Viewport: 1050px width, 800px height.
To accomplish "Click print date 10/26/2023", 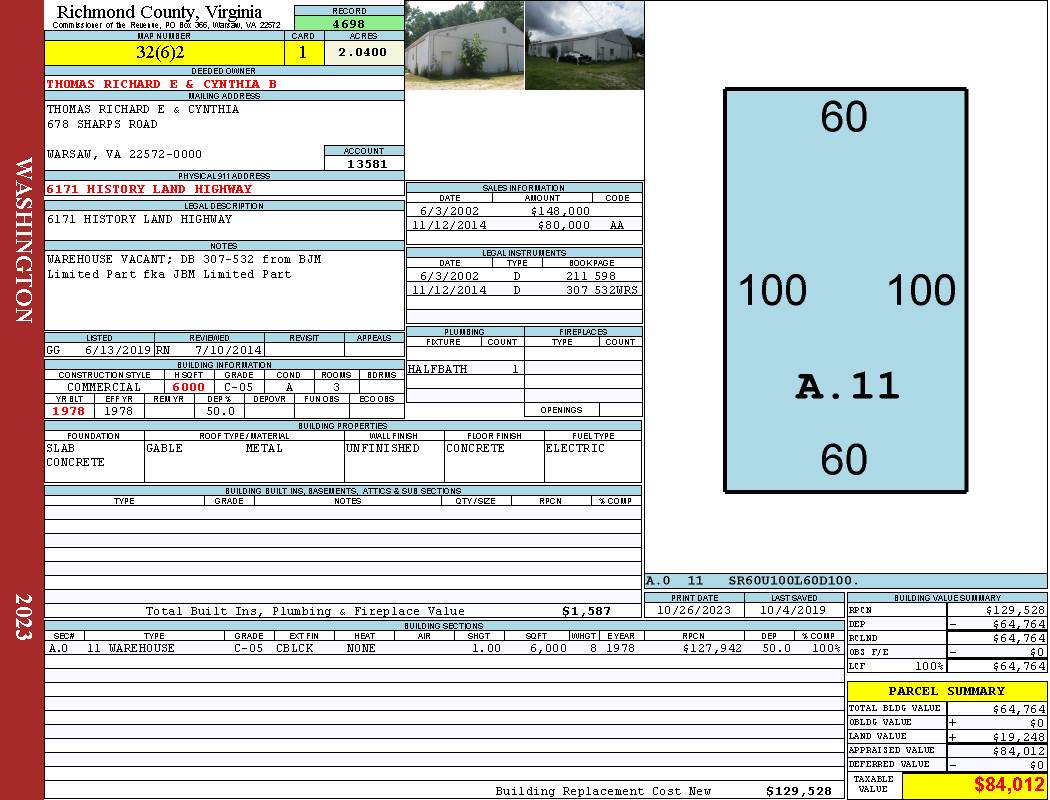I will click(694, 610).
